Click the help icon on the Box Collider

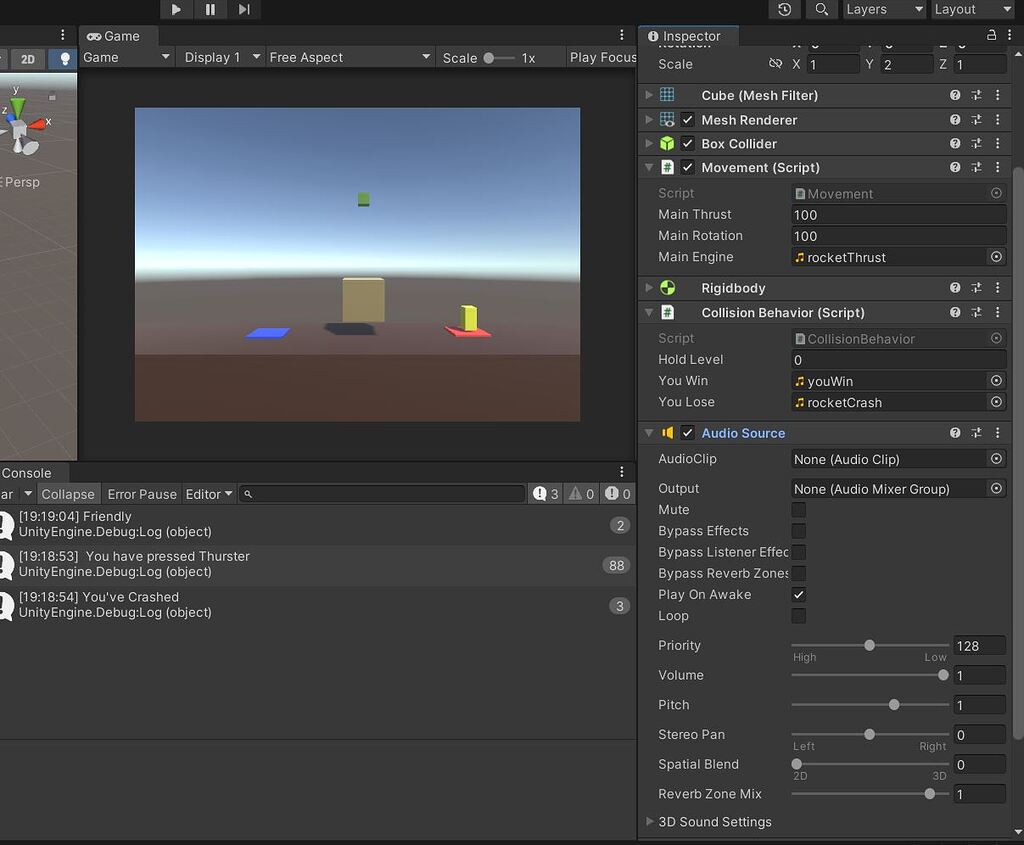[x=956, y=143]
